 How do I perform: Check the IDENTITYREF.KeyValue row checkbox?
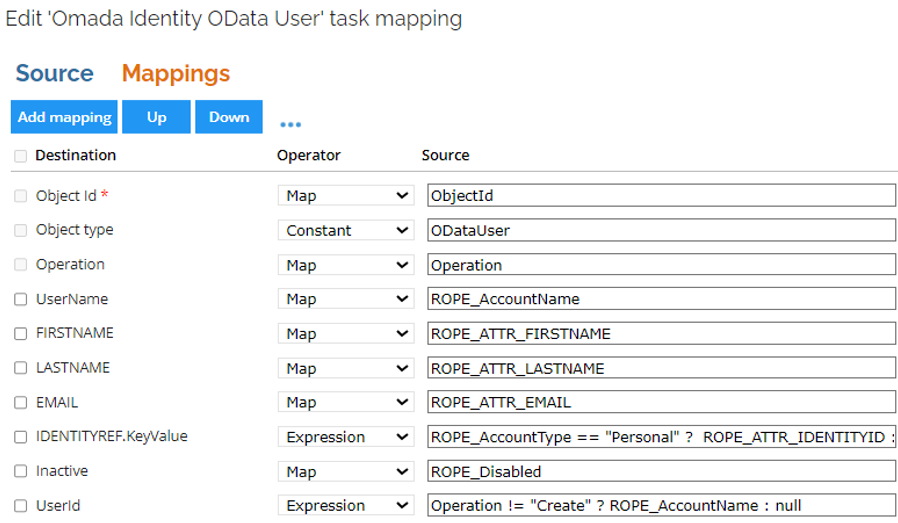[x=21, y=437]
